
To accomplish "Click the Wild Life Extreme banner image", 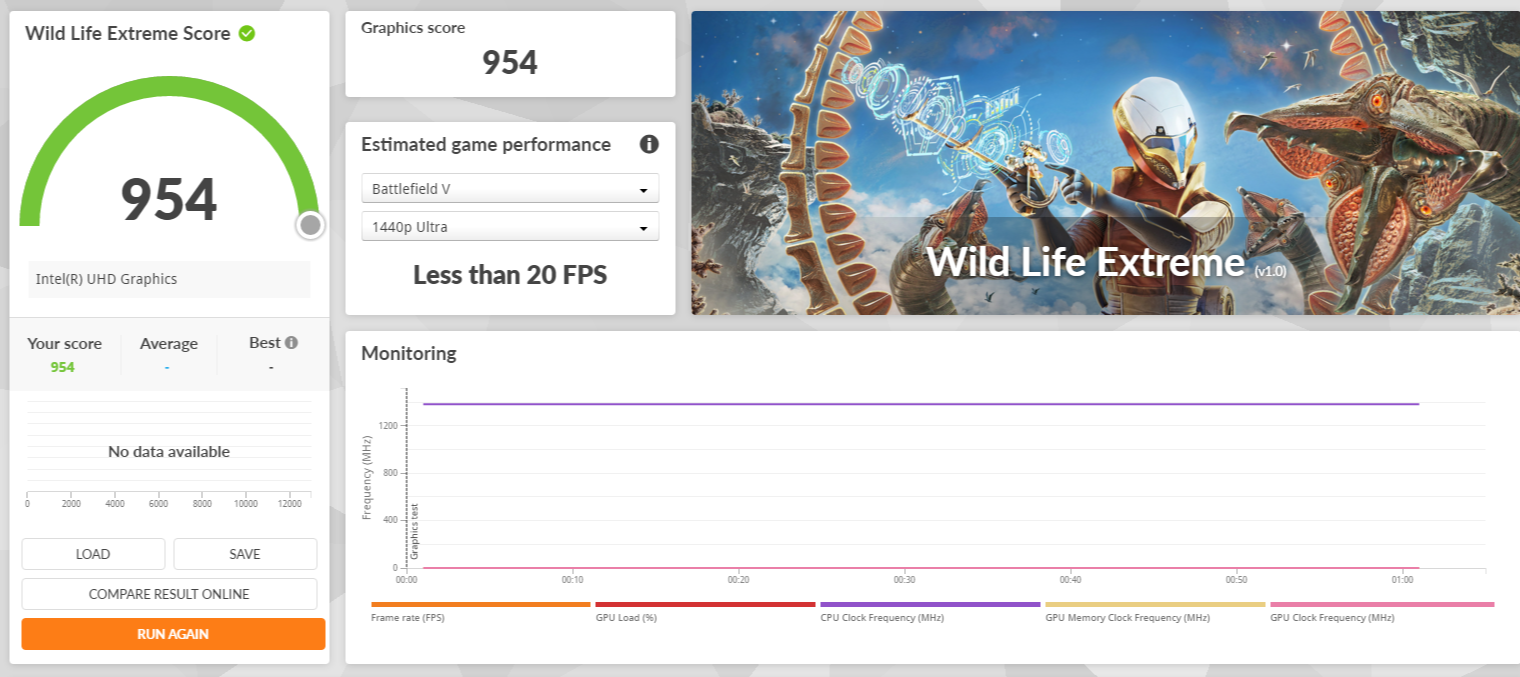I will [1105, 163].
